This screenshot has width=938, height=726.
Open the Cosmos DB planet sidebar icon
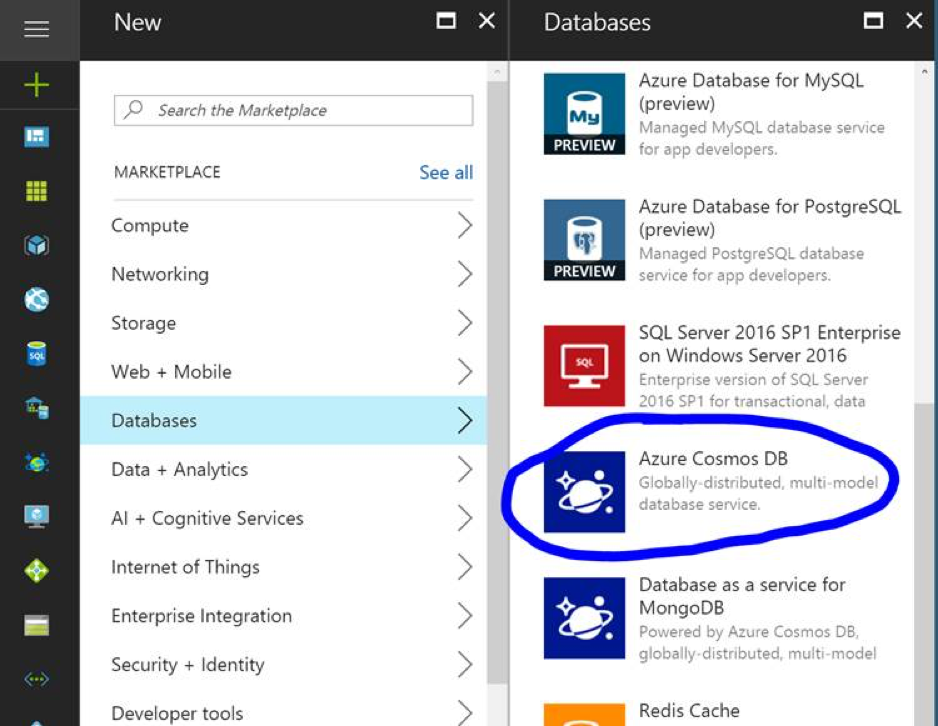[36, 462]
